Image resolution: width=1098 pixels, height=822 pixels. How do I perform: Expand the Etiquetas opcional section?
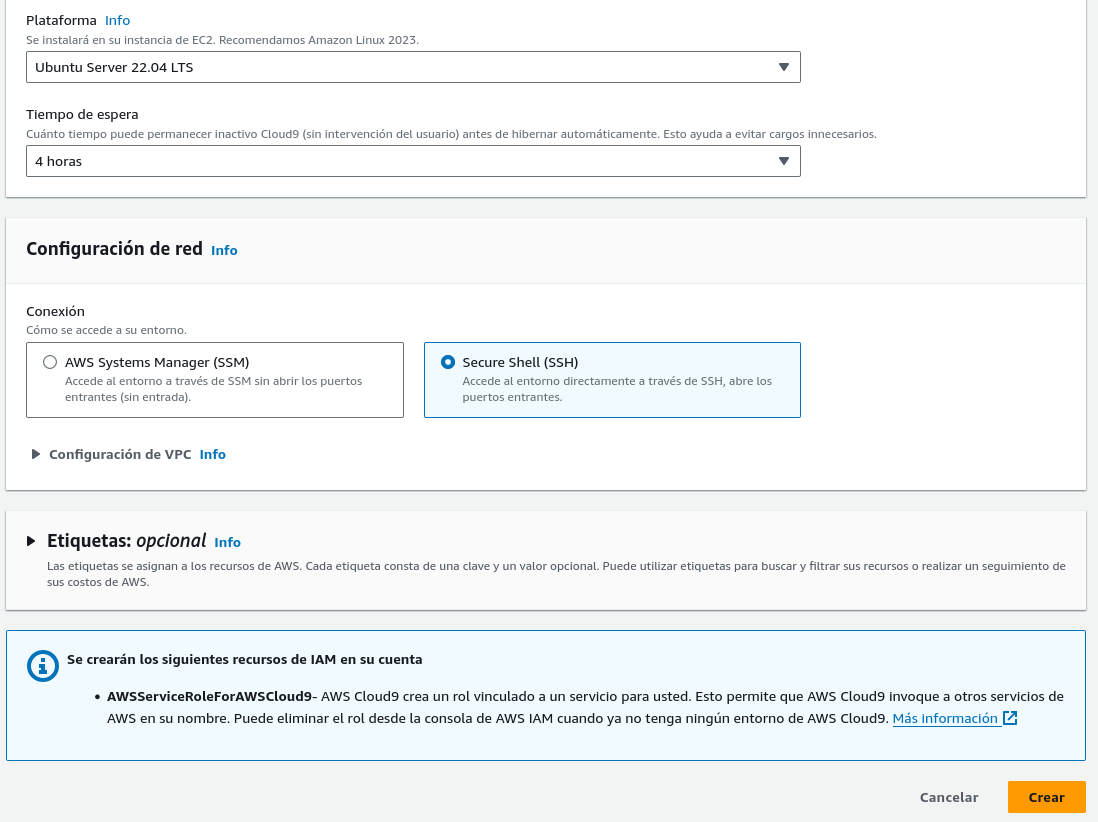click(x=32, y=541)
